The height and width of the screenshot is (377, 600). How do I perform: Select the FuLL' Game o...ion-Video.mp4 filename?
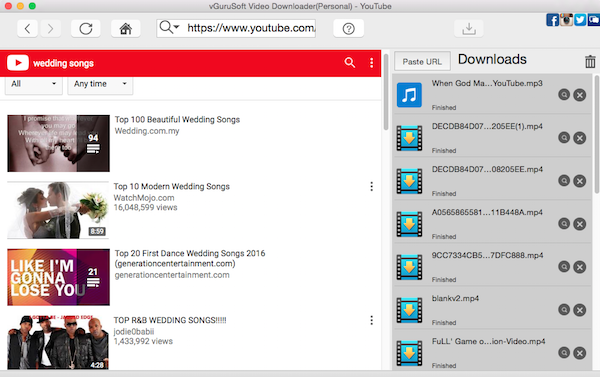pyautogui.click(x=488, y=341)
